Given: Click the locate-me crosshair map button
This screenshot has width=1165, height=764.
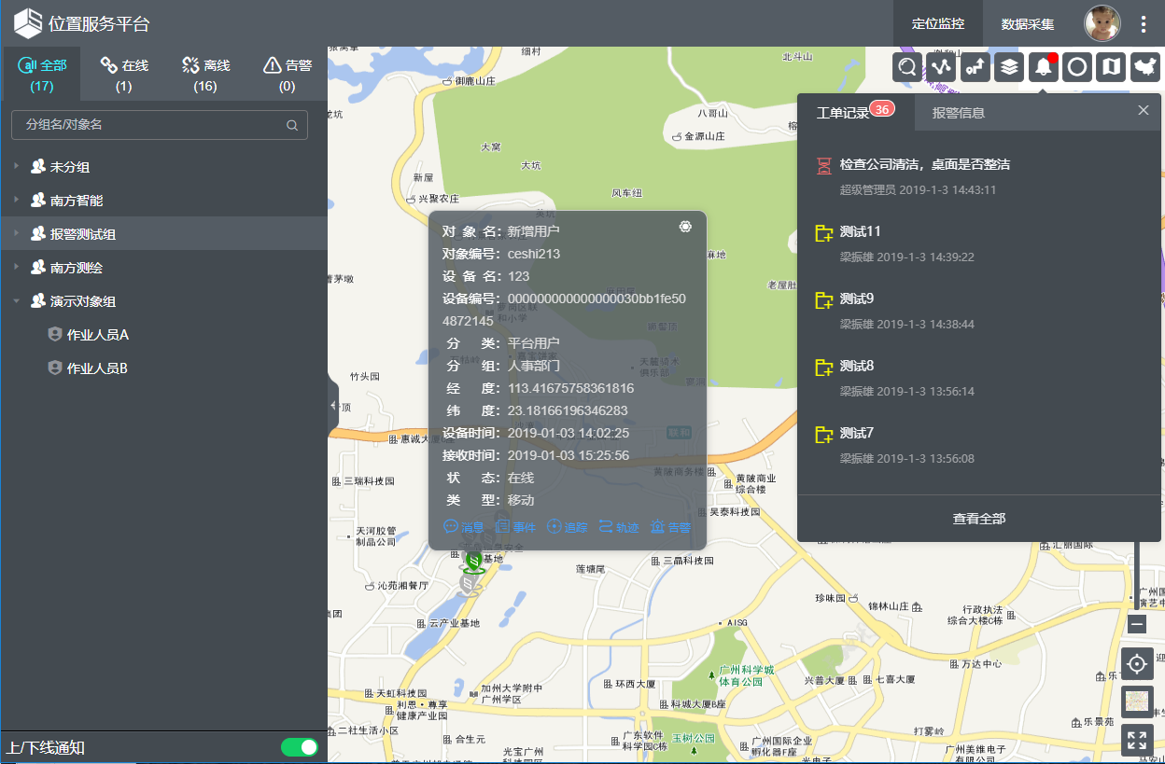Looking at the screenshot, I should 1137,663.
